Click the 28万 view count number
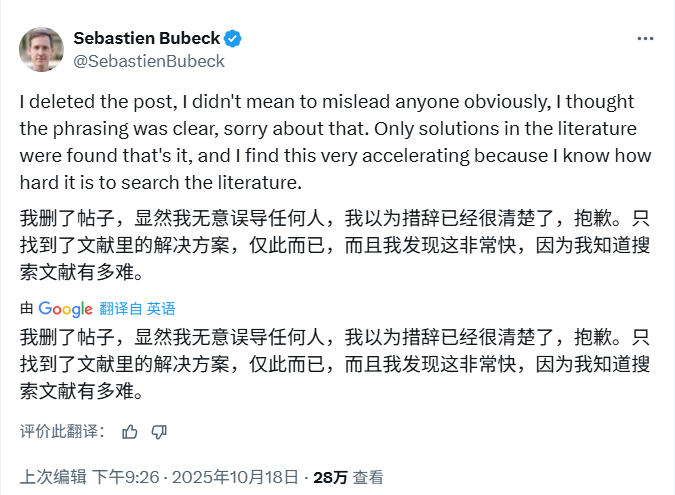Screen dimensions: 675x495 tap(330, 478)
